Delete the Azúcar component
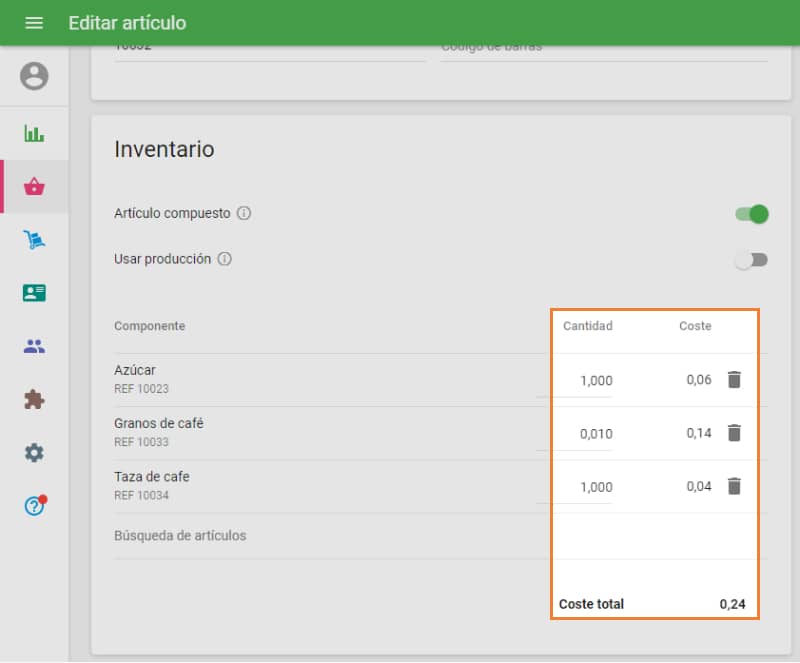Viewport: 800px width, 663px height. pos(737,379)
